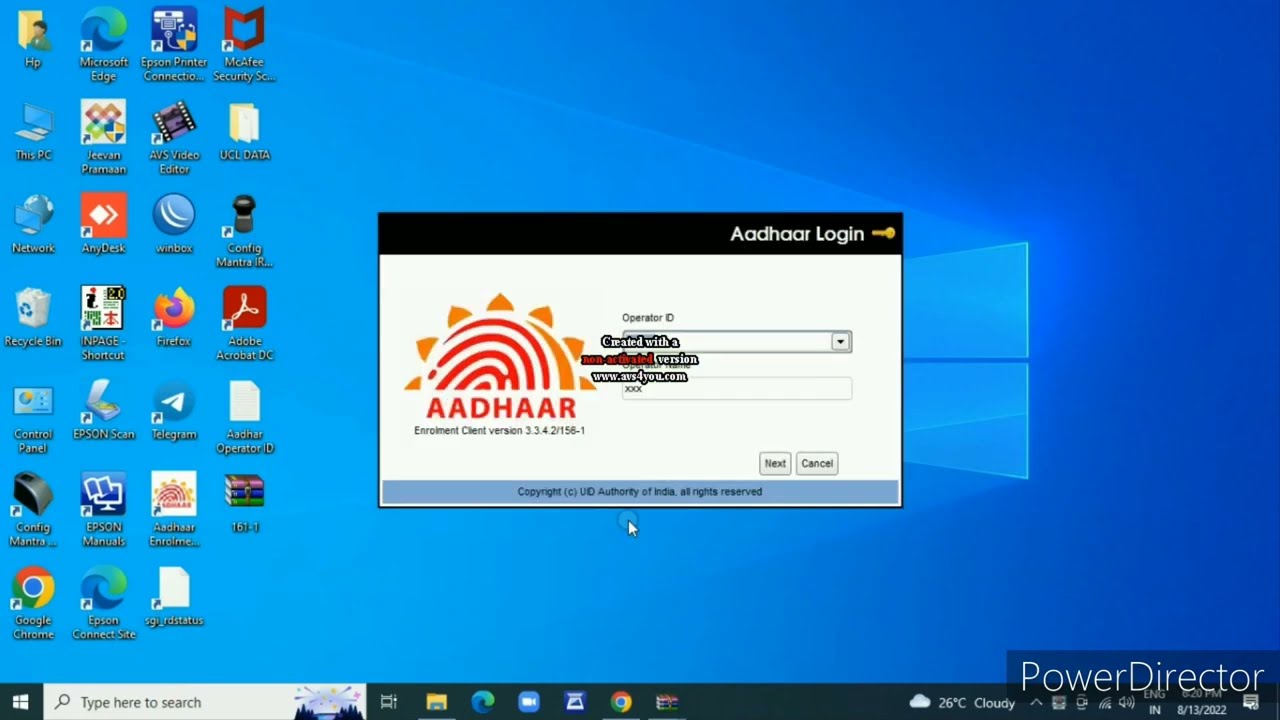Image resolution: width=1280 pixels, height=720 pixels.
Task: Open Microsoft Edge desktop shortcut
Action: tap(104, 45)
